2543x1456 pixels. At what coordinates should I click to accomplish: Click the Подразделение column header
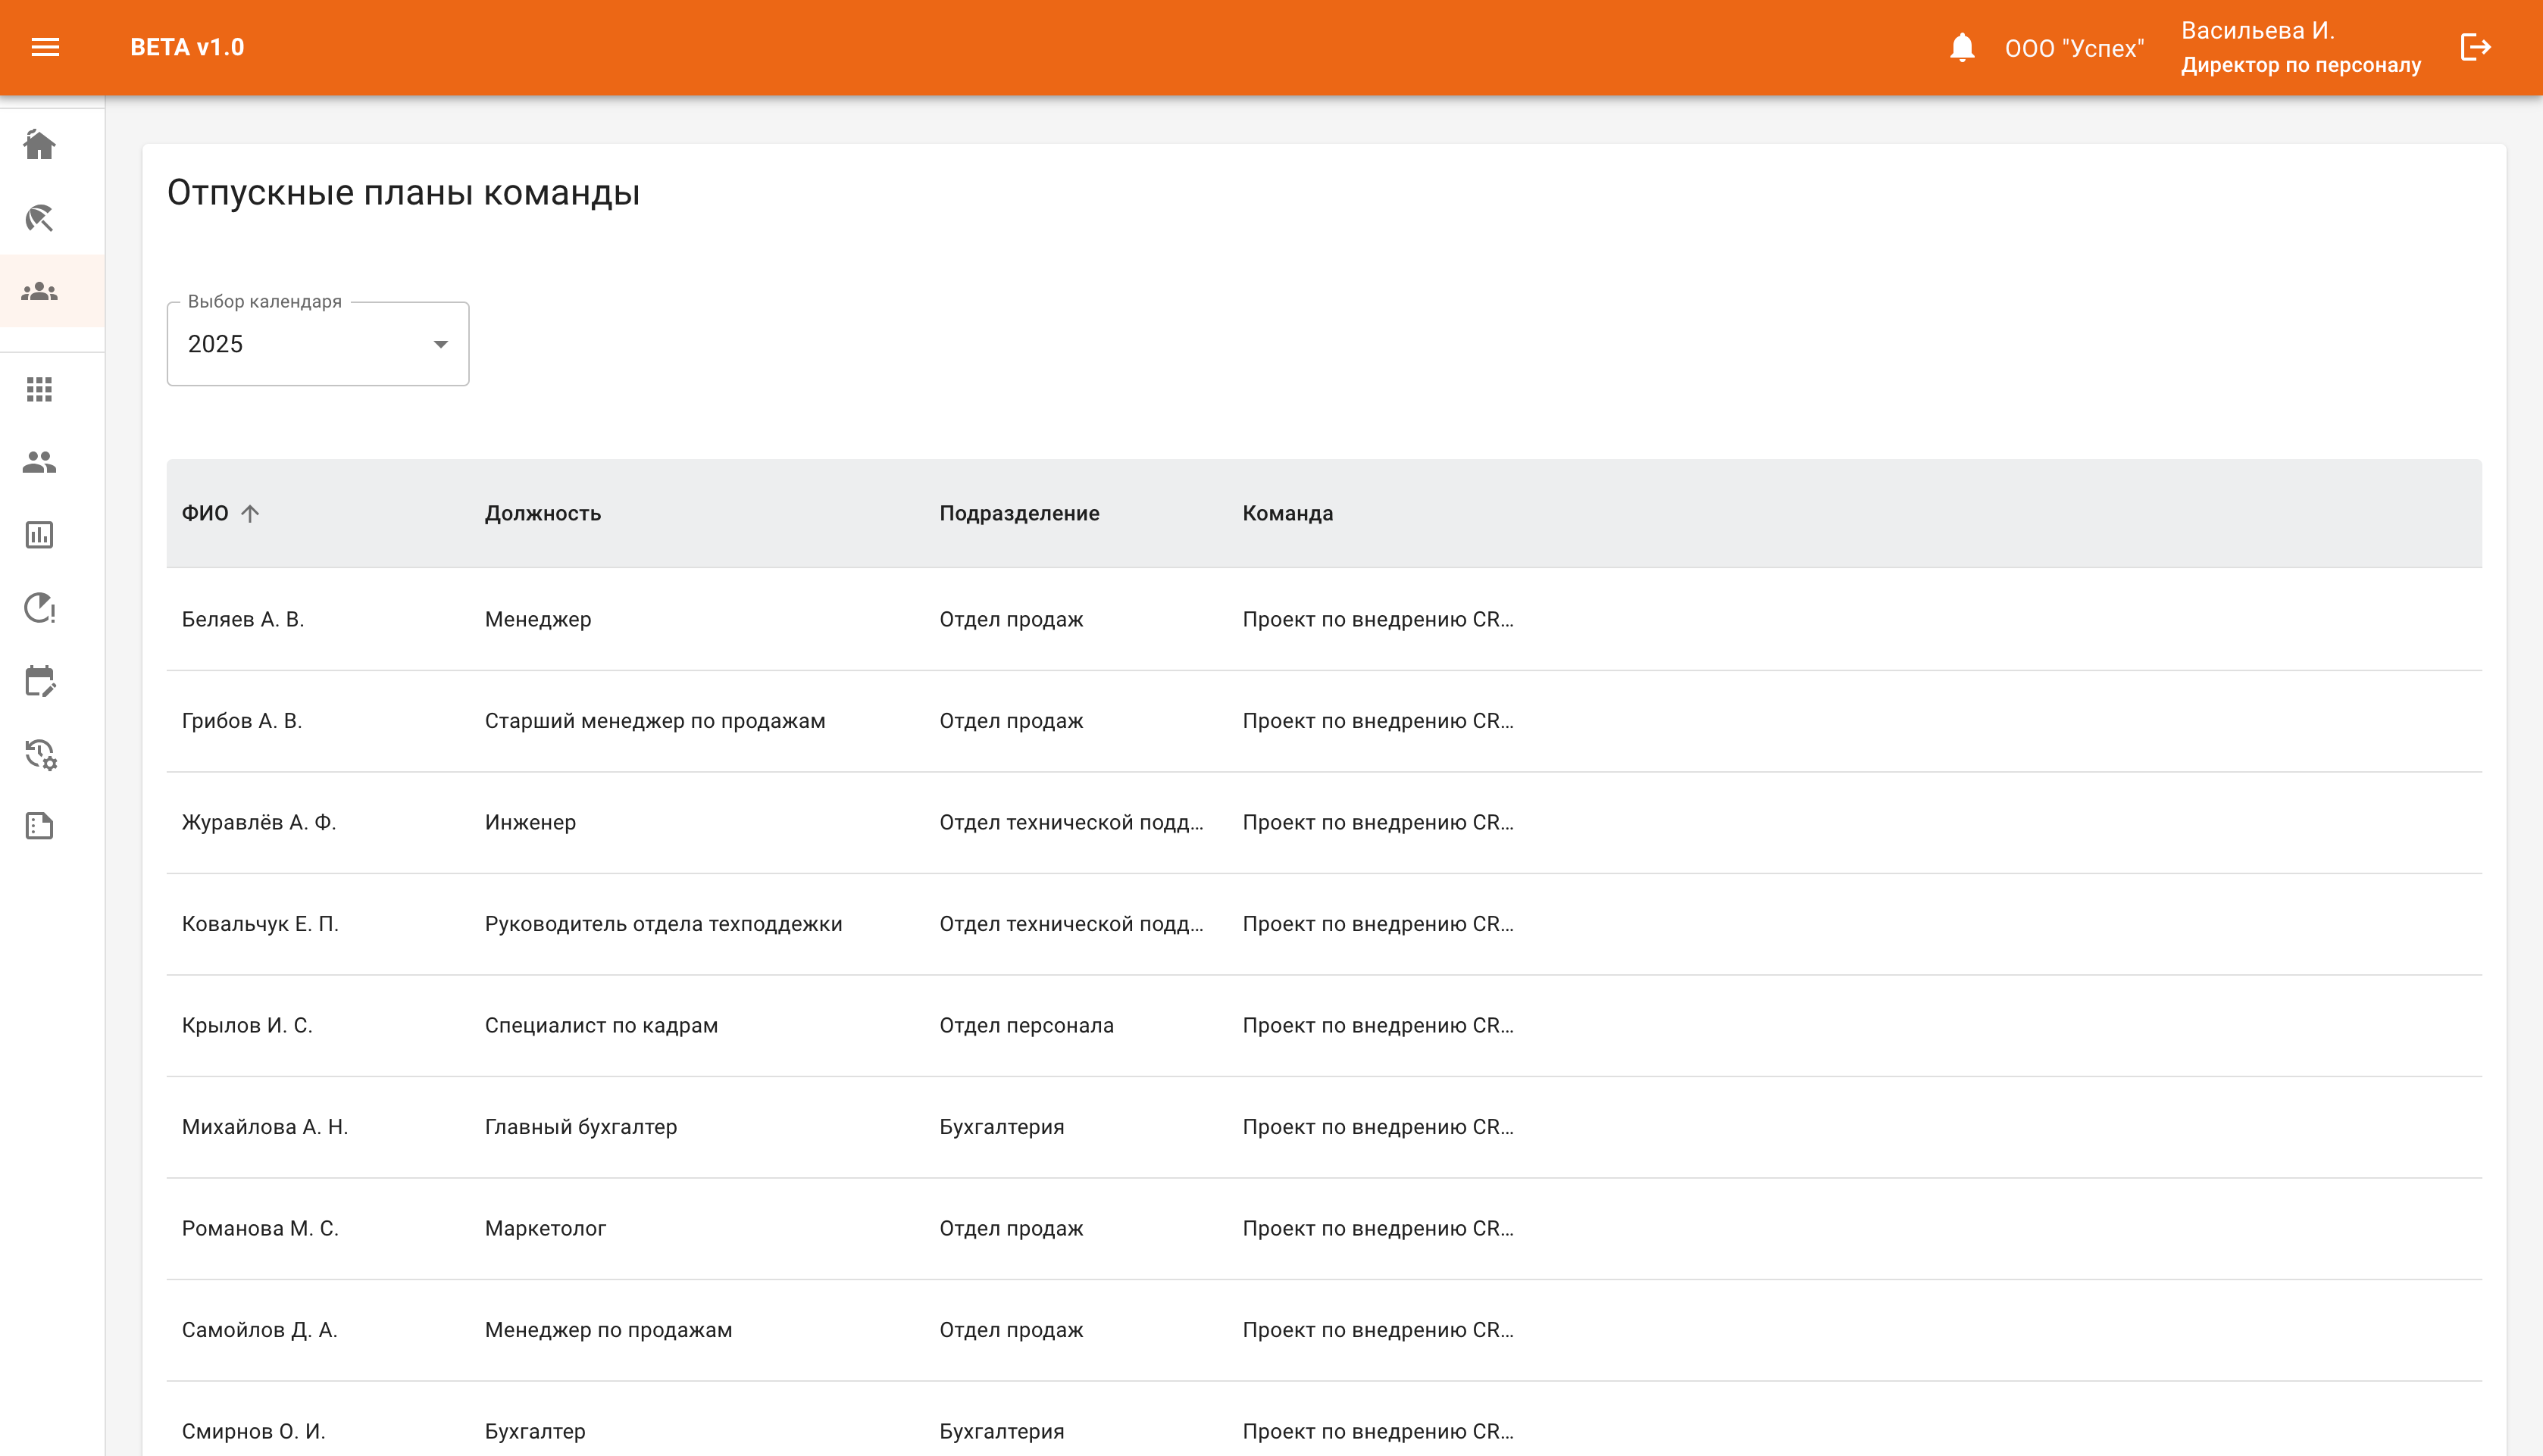[x=1019, y=513]
